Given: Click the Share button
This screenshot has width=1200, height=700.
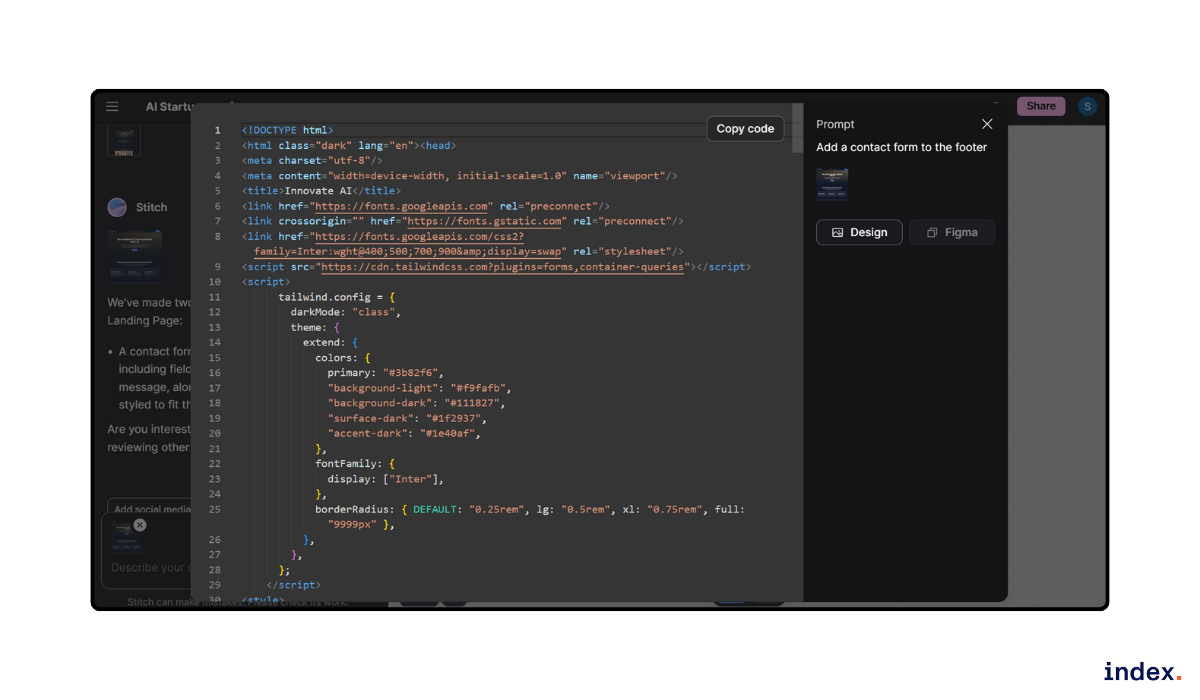Looking at the screenshot, I should (1041, 105).
